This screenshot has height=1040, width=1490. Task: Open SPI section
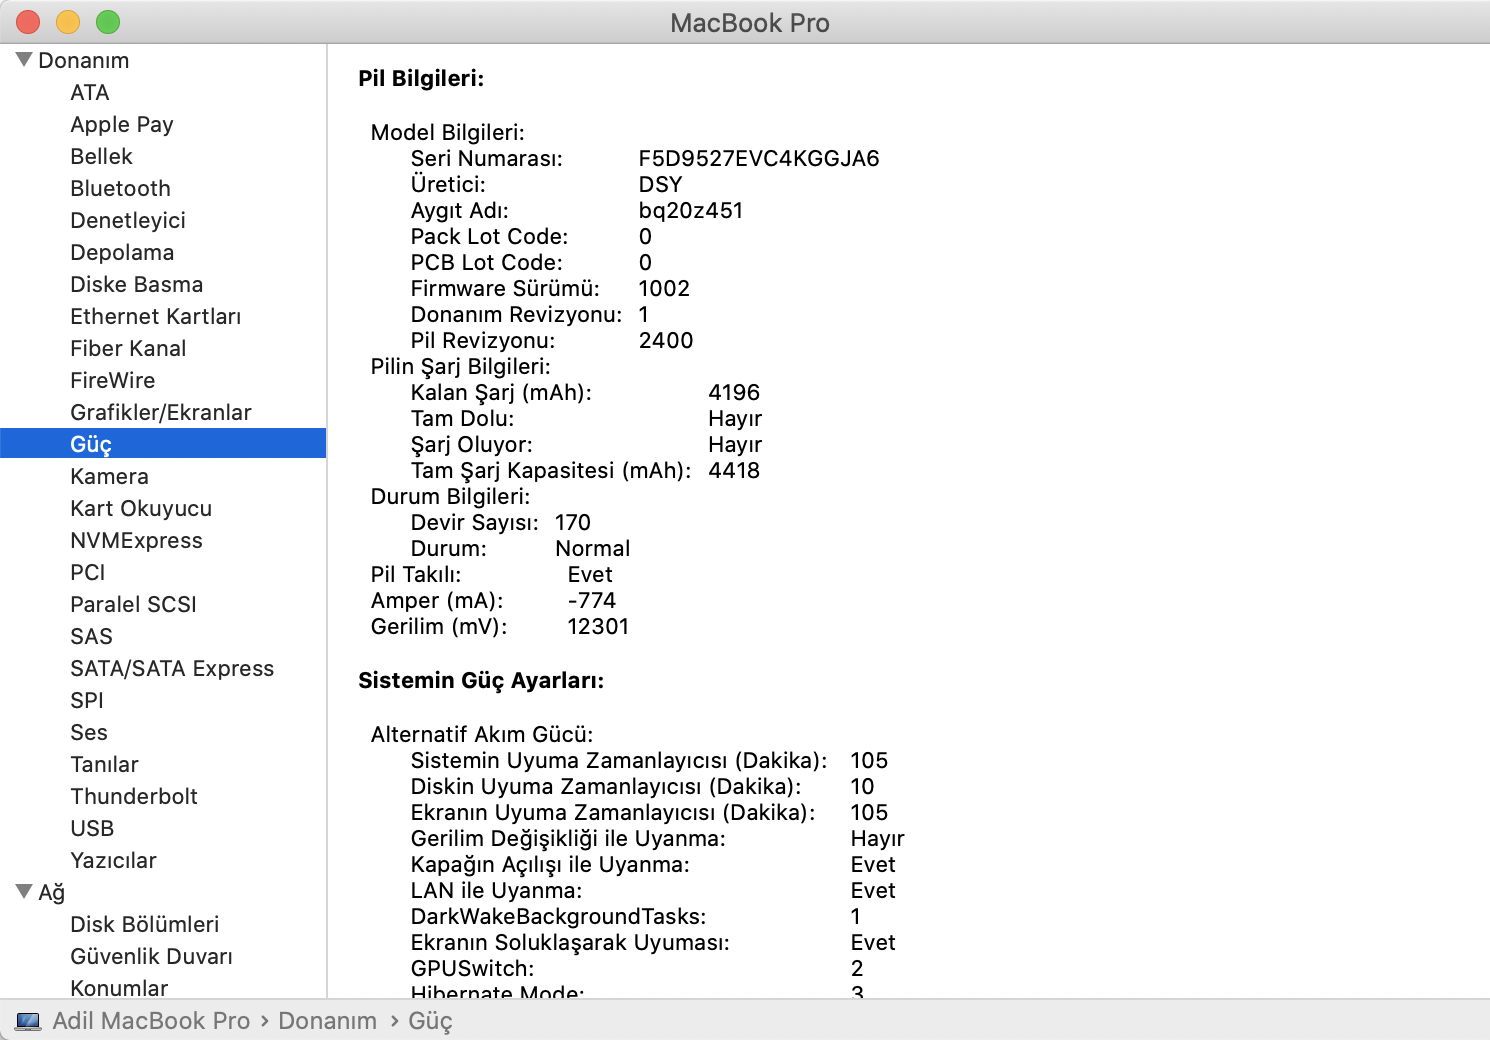point(87,701)
